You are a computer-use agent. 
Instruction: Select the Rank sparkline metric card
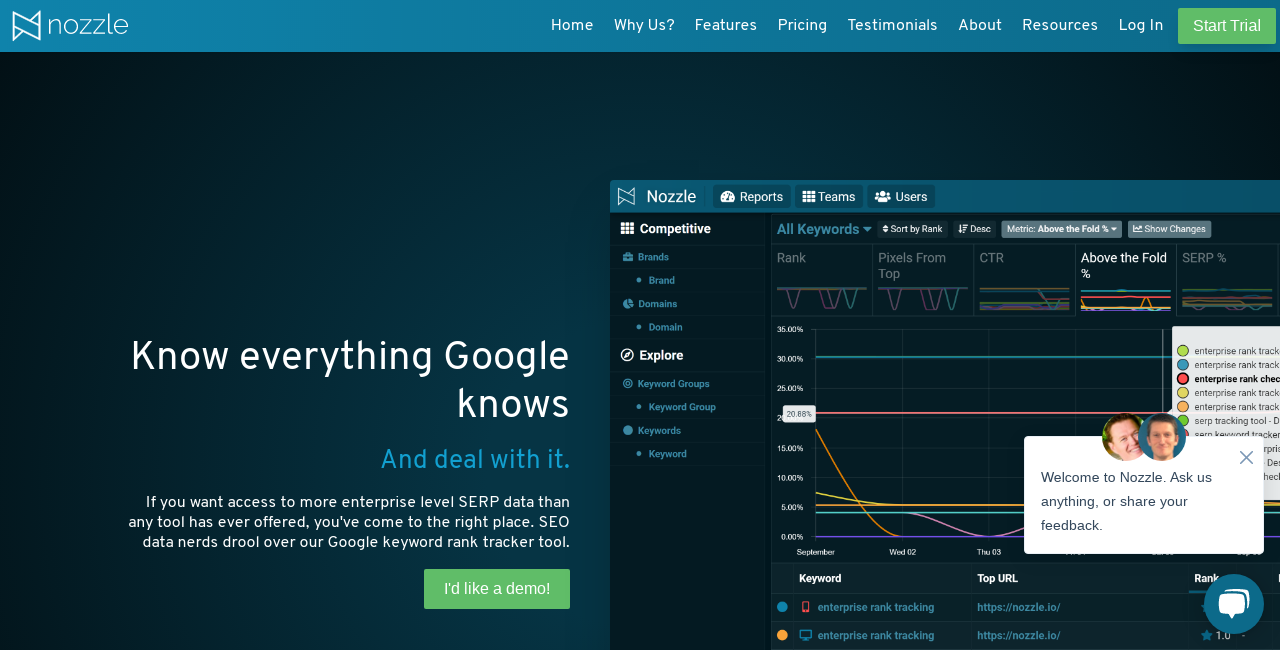pos(822,280)
